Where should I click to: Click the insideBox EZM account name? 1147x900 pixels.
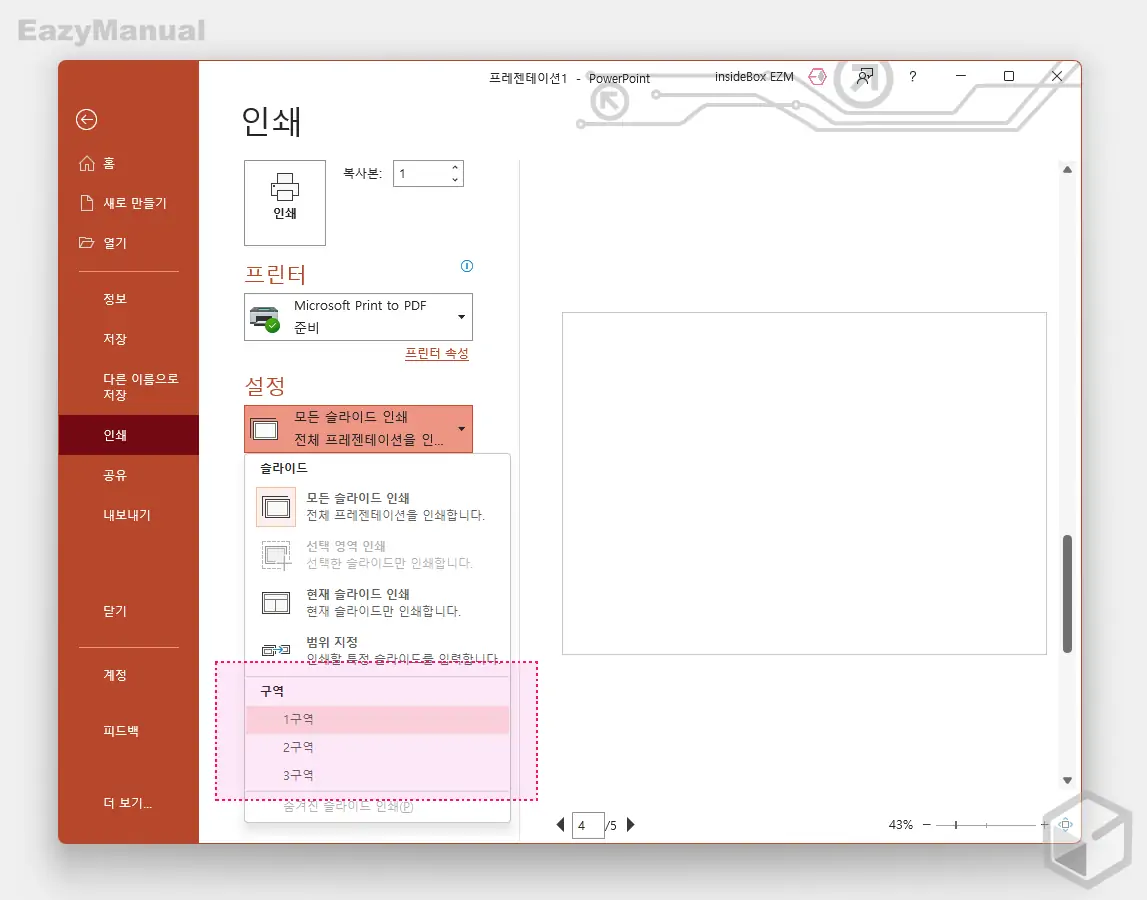point(753,76)
